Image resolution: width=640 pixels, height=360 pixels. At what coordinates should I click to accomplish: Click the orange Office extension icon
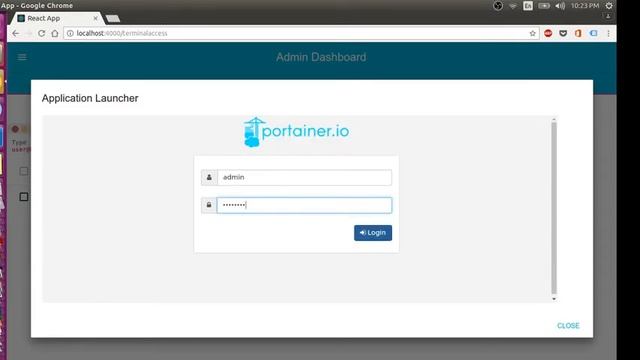[x=578, y=33]
